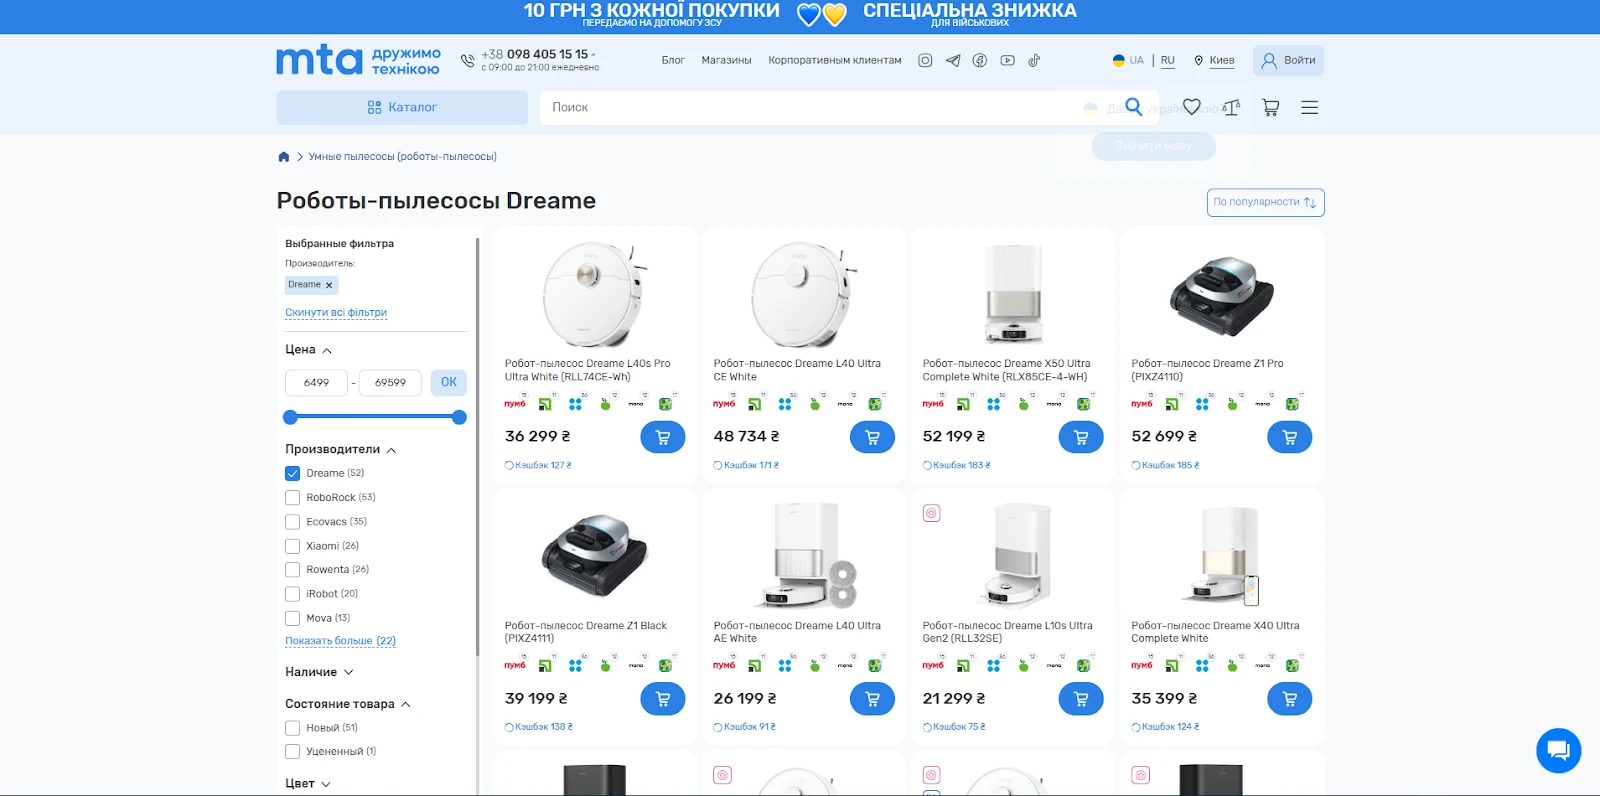Open the hamburger menu in header
Screen dimensions: 1600x796
point(1309,107)
